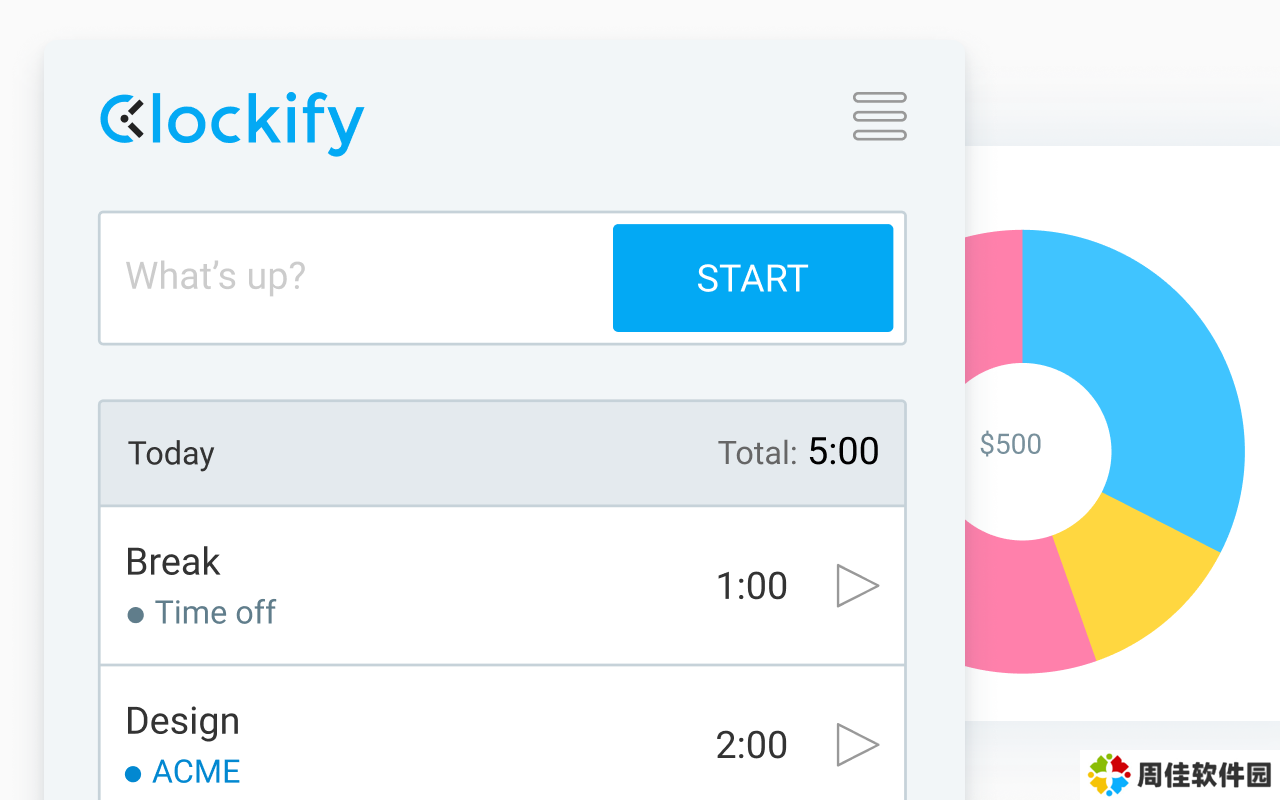Edit the 2:00 duration of Design
This screenshot has width=1280, height=800.
click(x=752, y=745)
